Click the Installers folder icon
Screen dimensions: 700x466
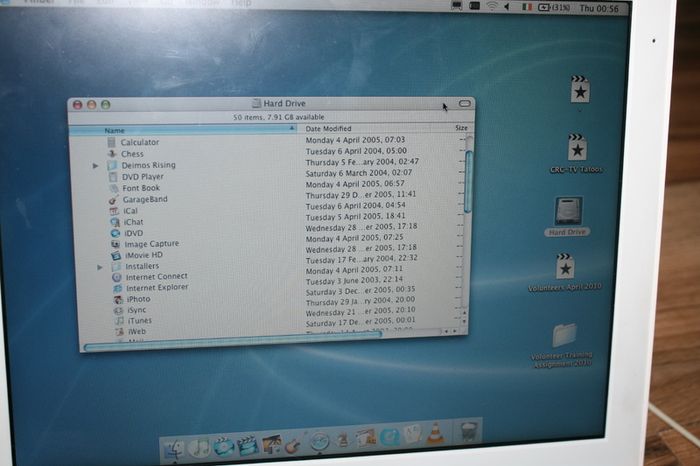[x=117, y=266]
